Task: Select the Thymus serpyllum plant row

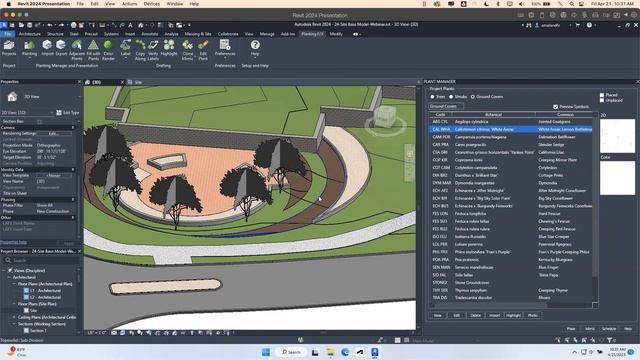Action: (x=510, y=290)
